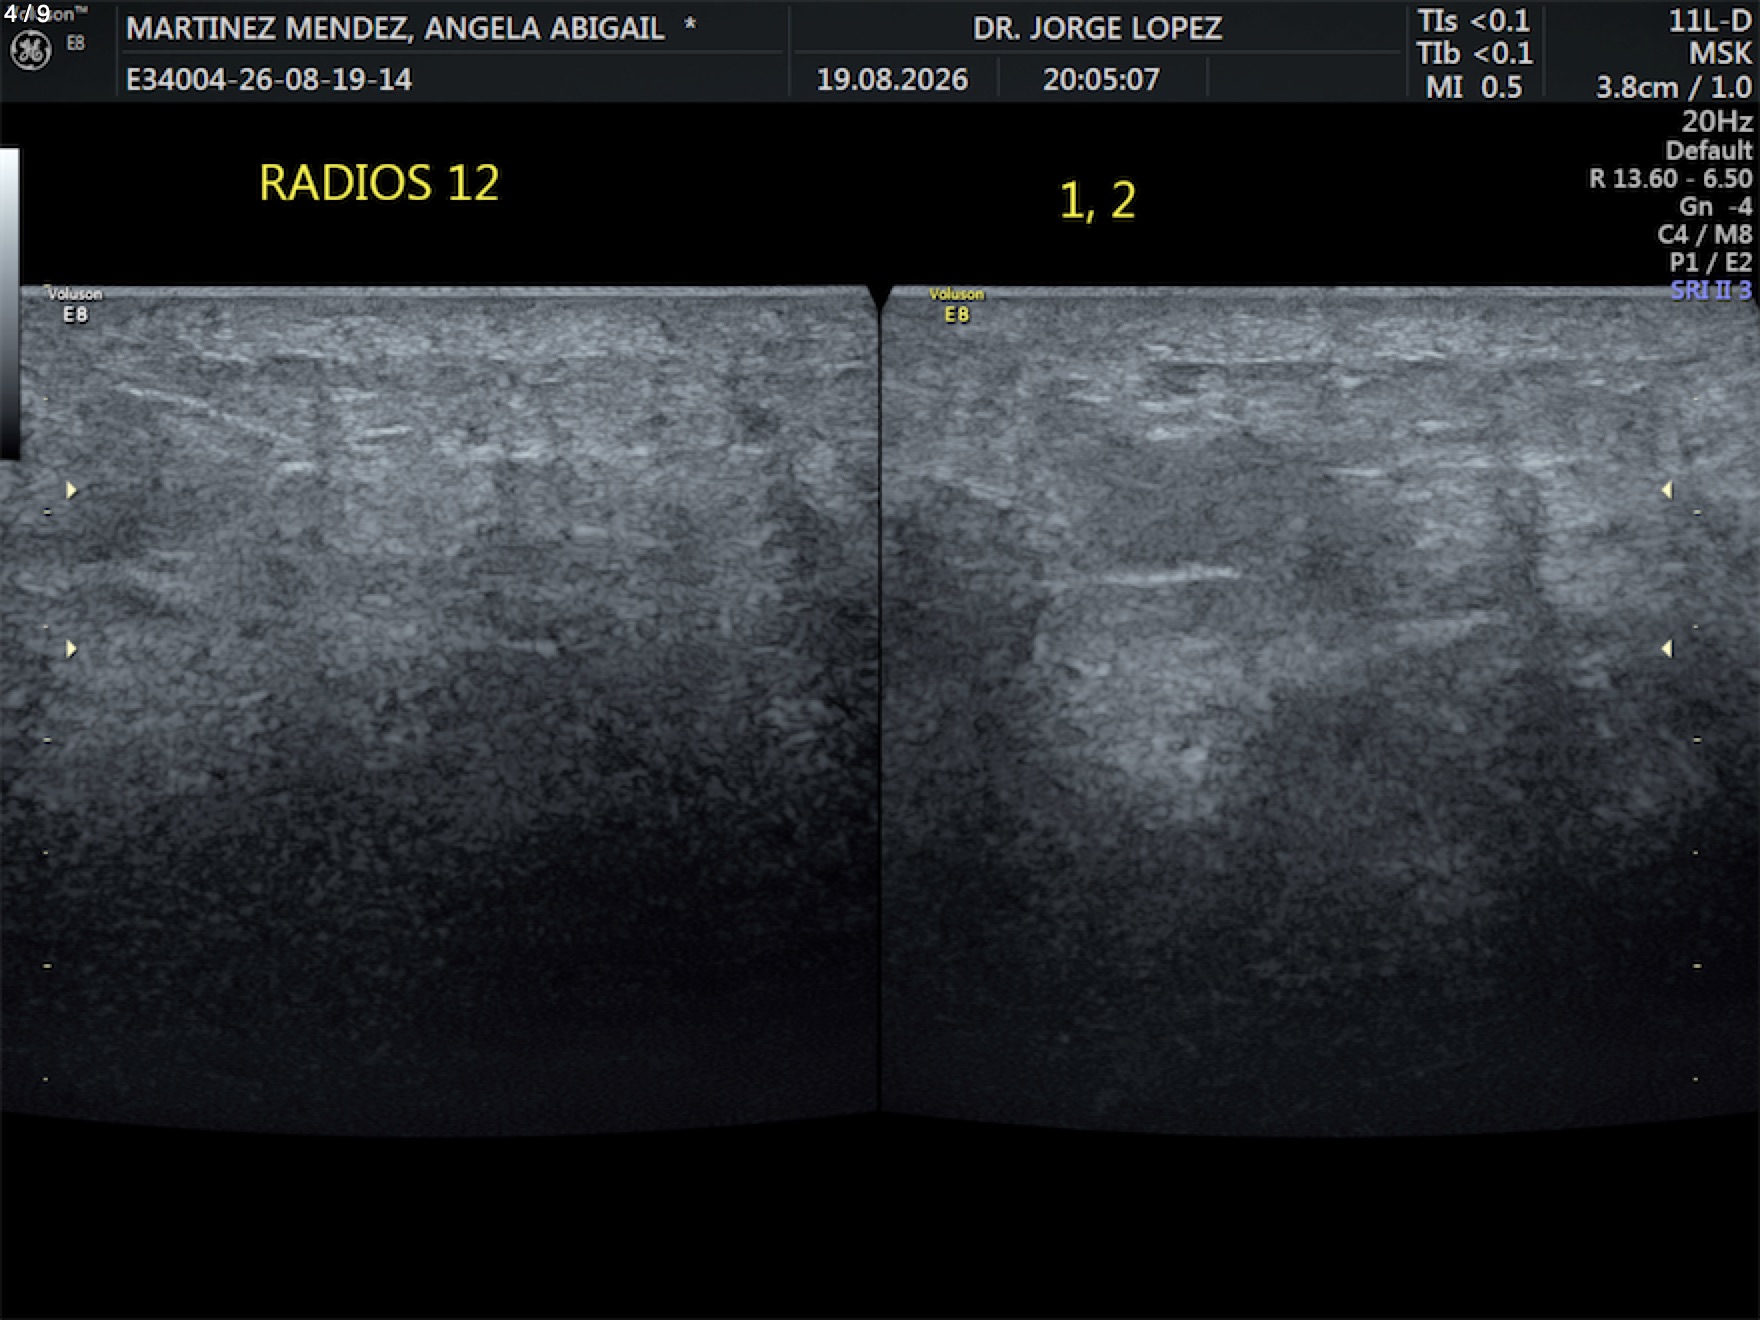
Task: Select lower right focal zone arrow marker
Action: click(x=1666, y=649)
